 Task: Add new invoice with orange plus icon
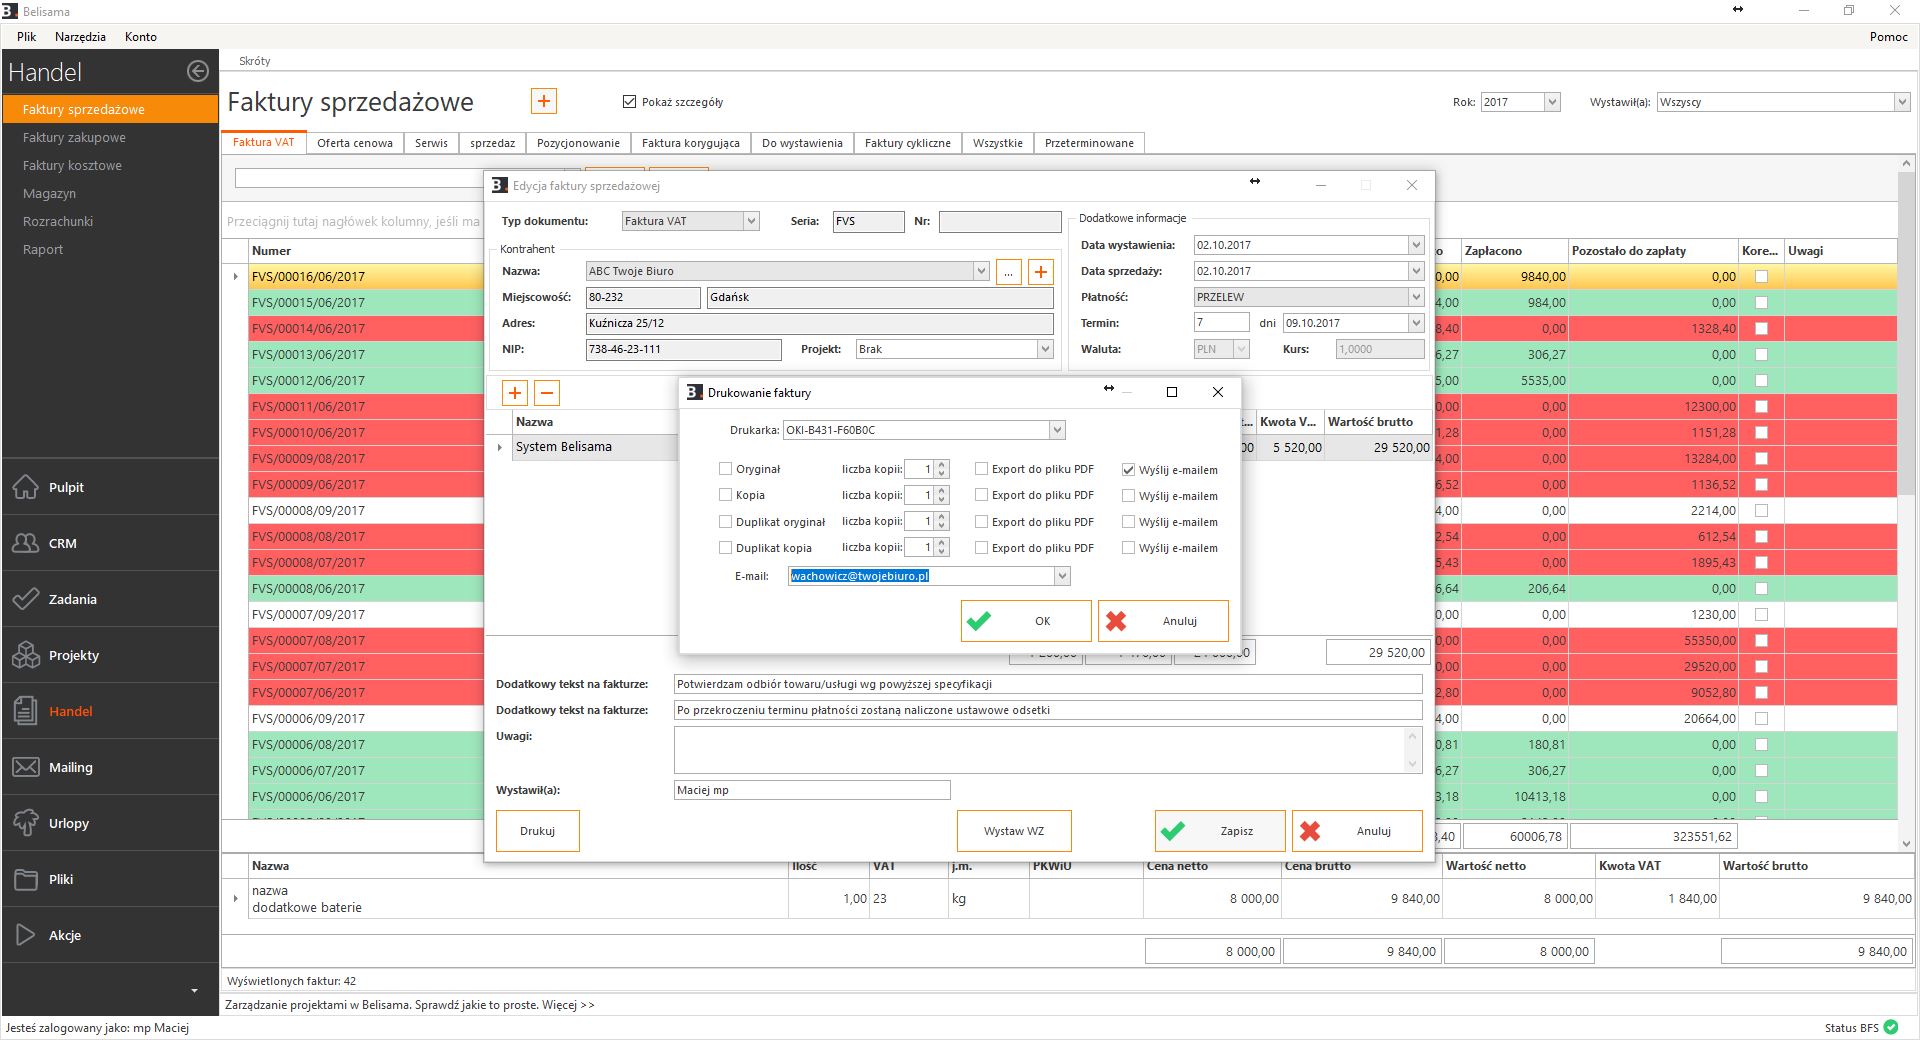pyautogui.click(x=543, y=101)
